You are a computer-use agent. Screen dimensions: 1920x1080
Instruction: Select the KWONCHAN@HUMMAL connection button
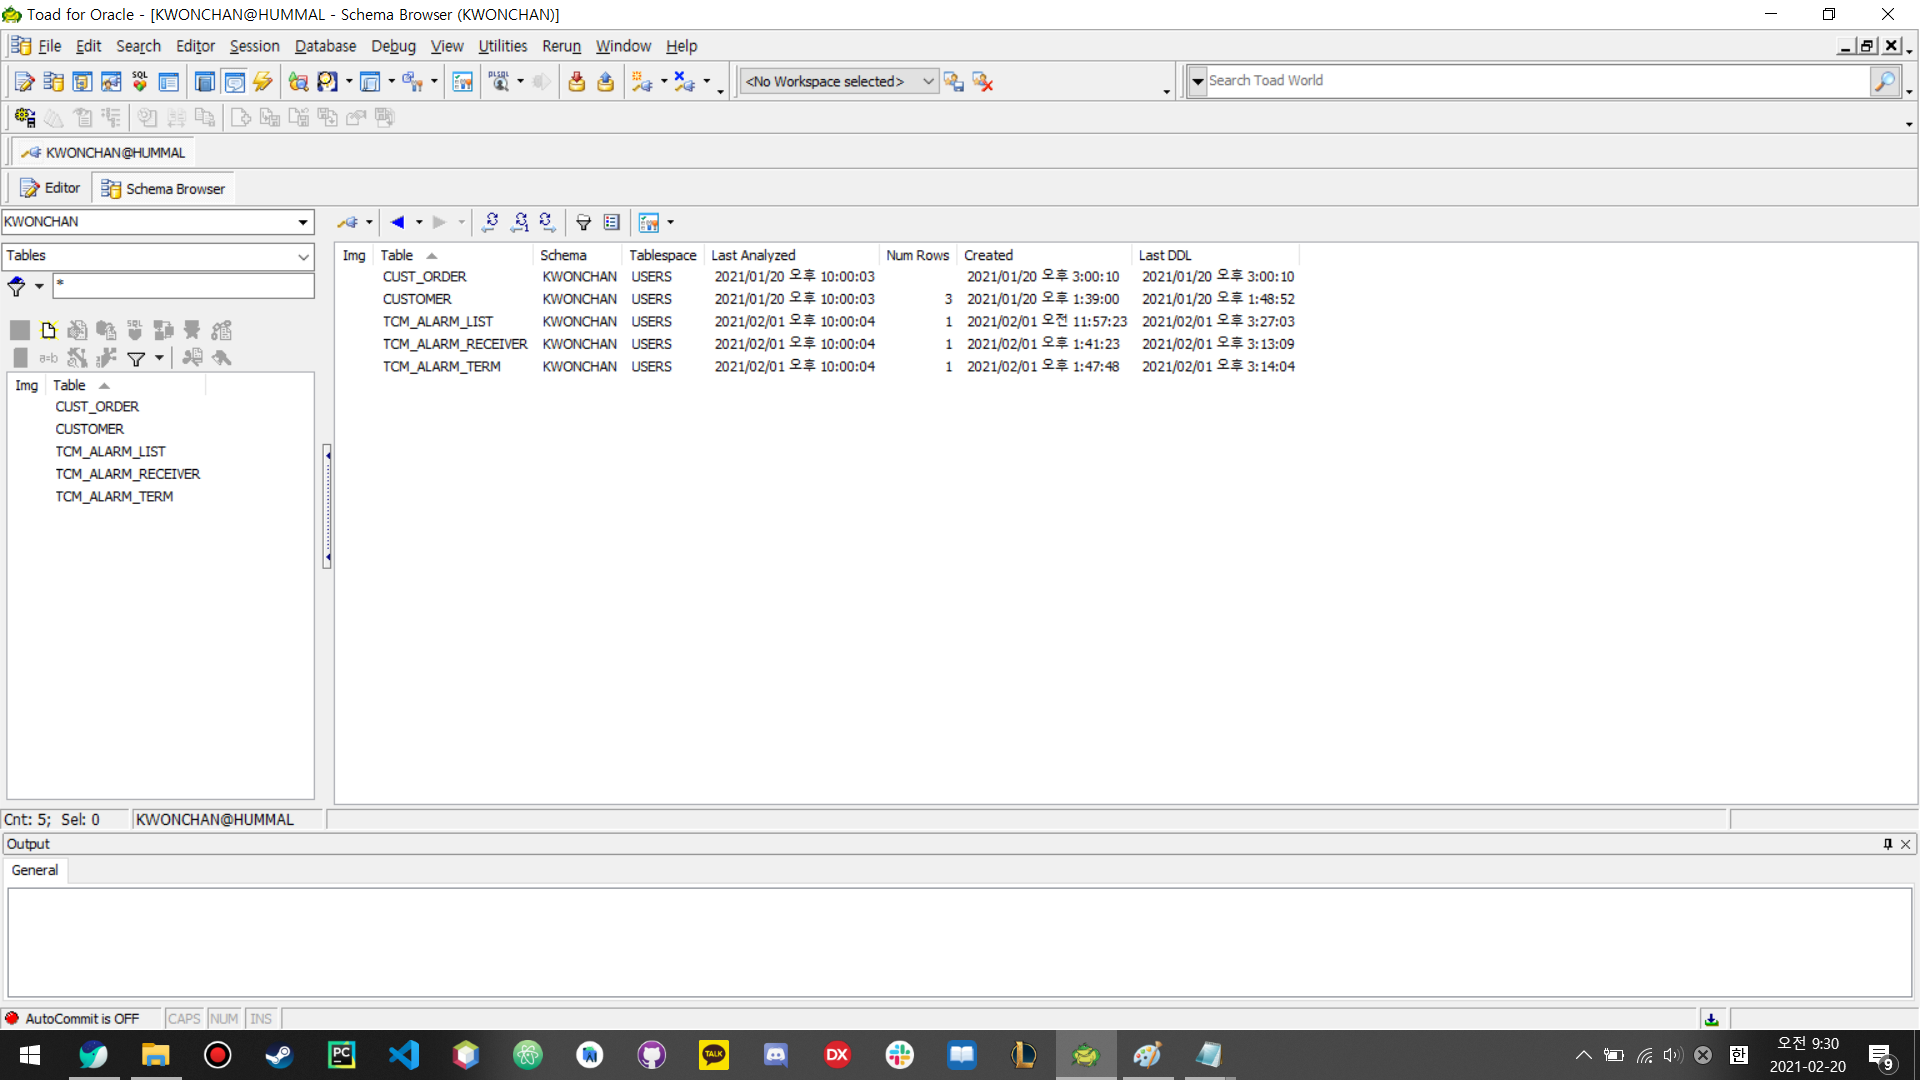104,153
